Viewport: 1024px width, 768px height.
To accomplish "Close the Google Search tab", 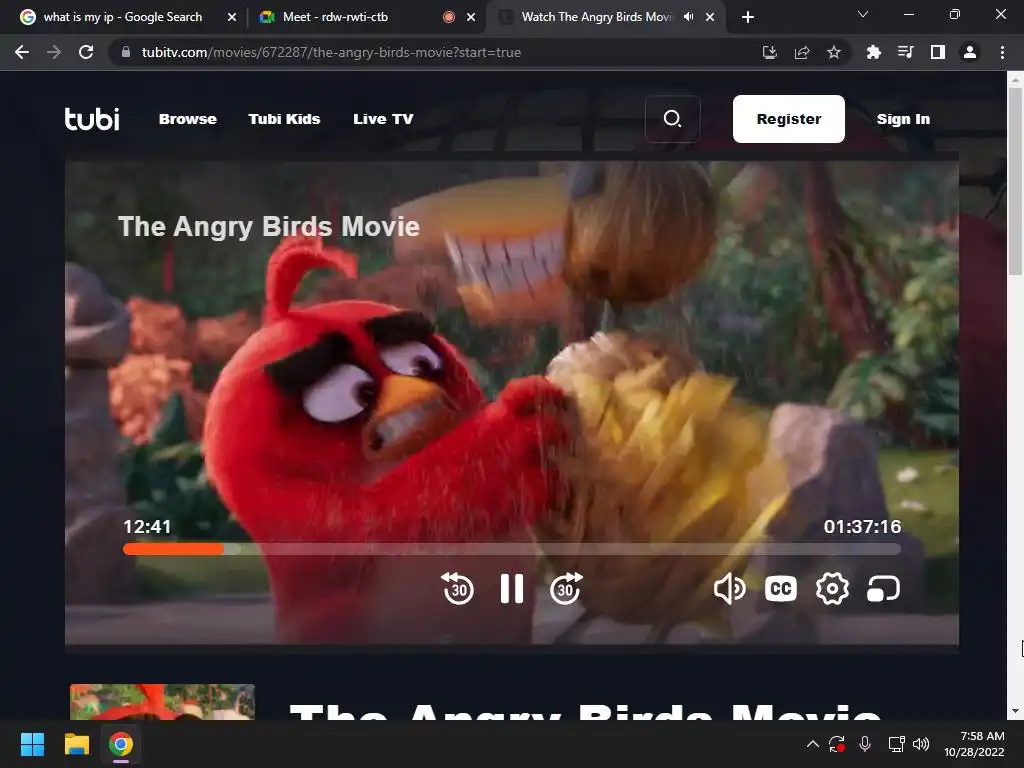I will click(232, 17).
